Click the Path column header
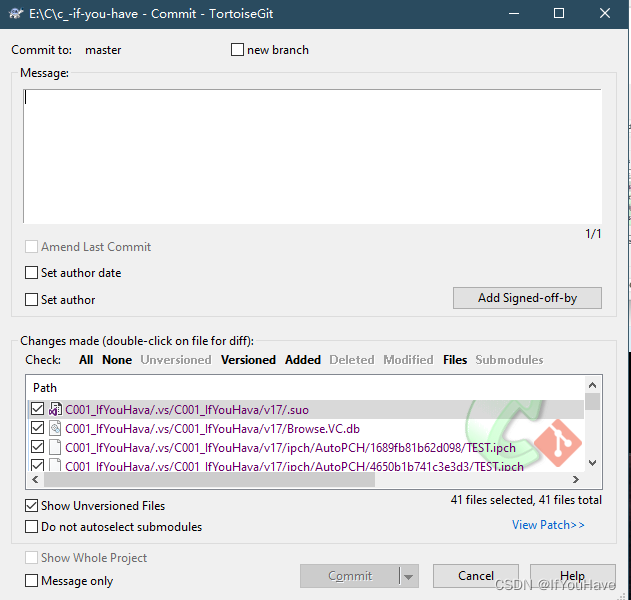 (x=45, y=388)
